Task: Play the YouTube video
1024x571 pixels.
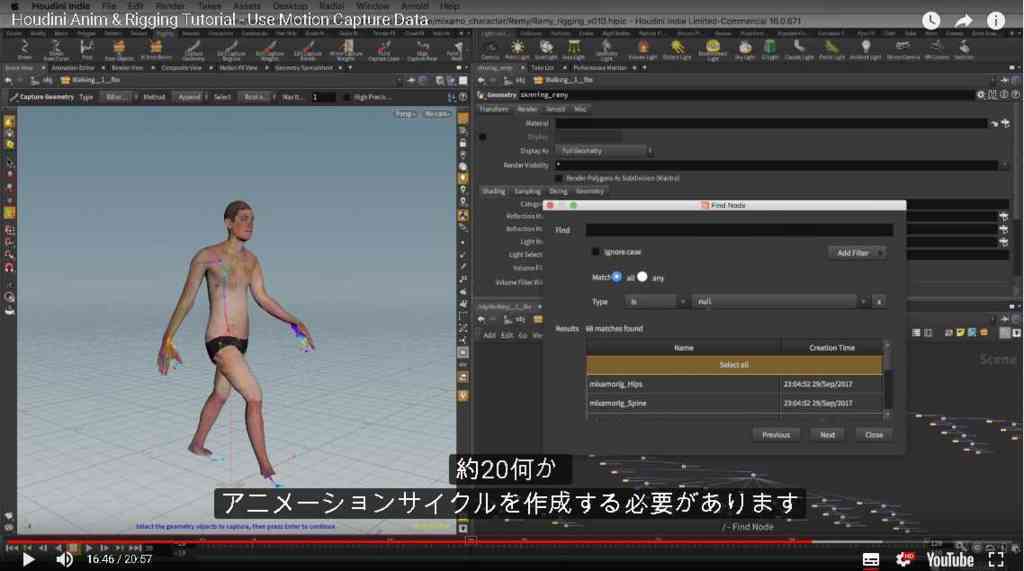Action: [27, 559]
